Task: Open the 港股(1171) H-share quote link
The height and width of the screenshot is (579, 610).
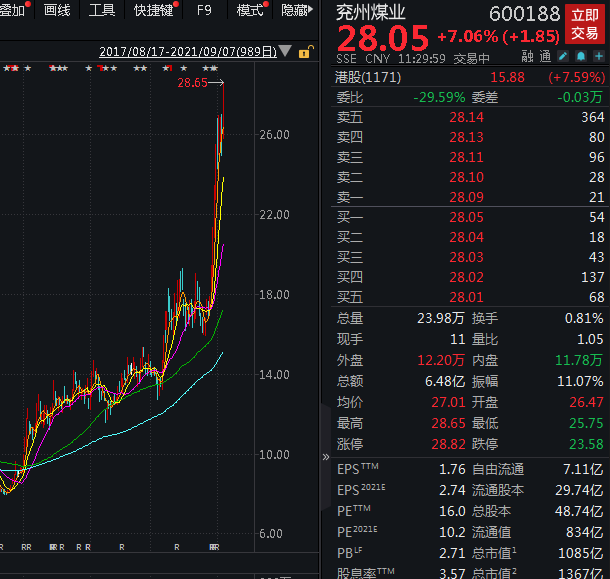Action: pyautogui.click(x=364, y=77)
